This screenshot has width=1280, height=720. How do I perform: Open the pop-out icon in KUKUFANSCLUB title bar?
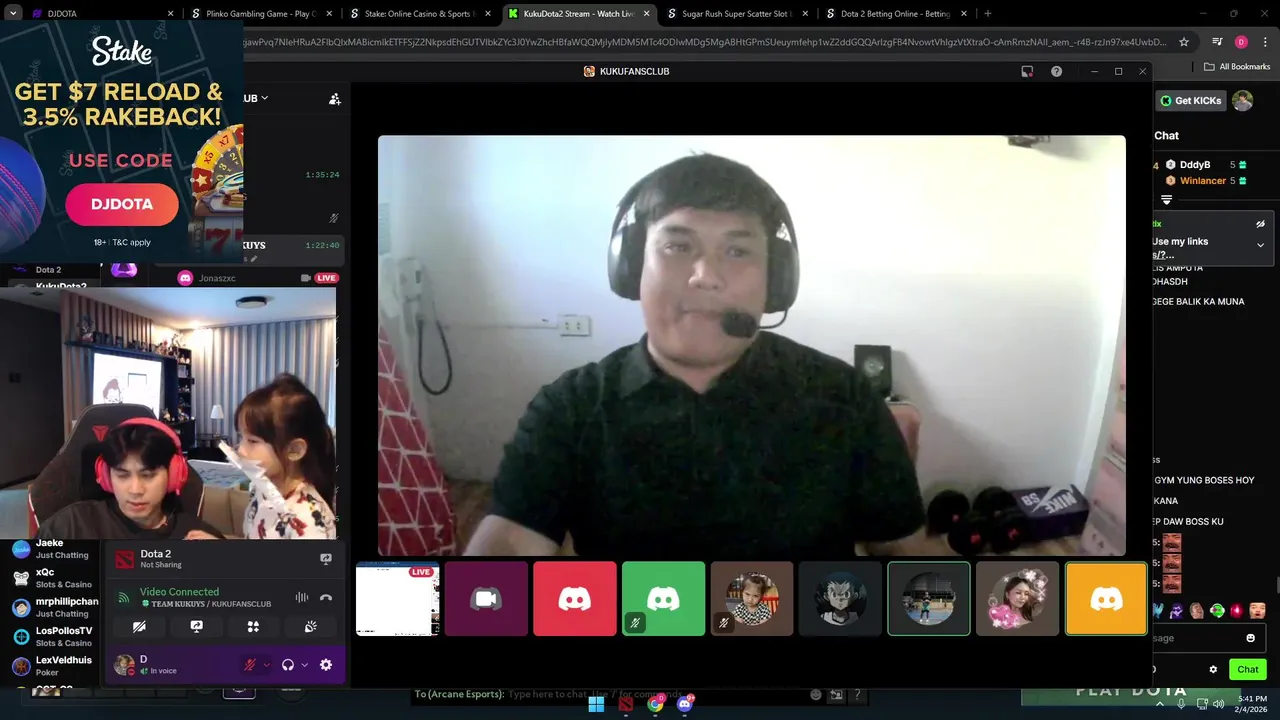1027,71
